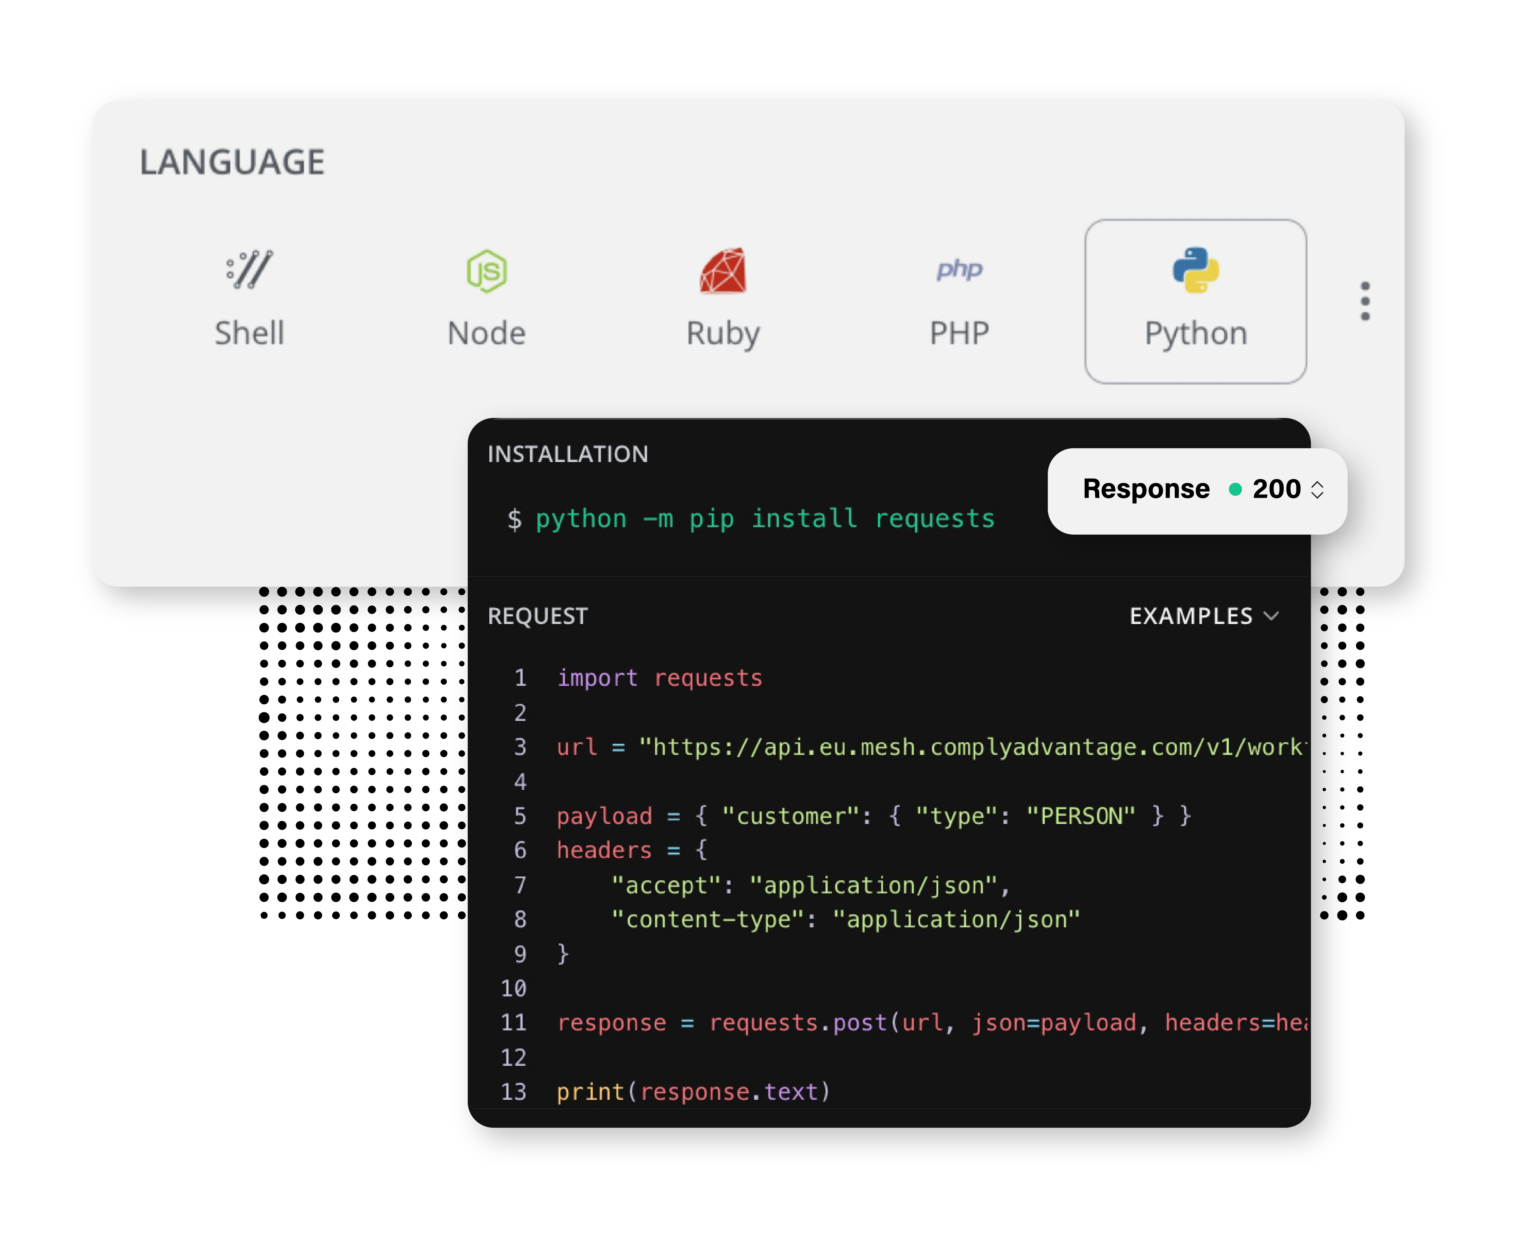Expand the Examples dropdown
The width and height of the screenshot is (1536, 1252).
1204,616
